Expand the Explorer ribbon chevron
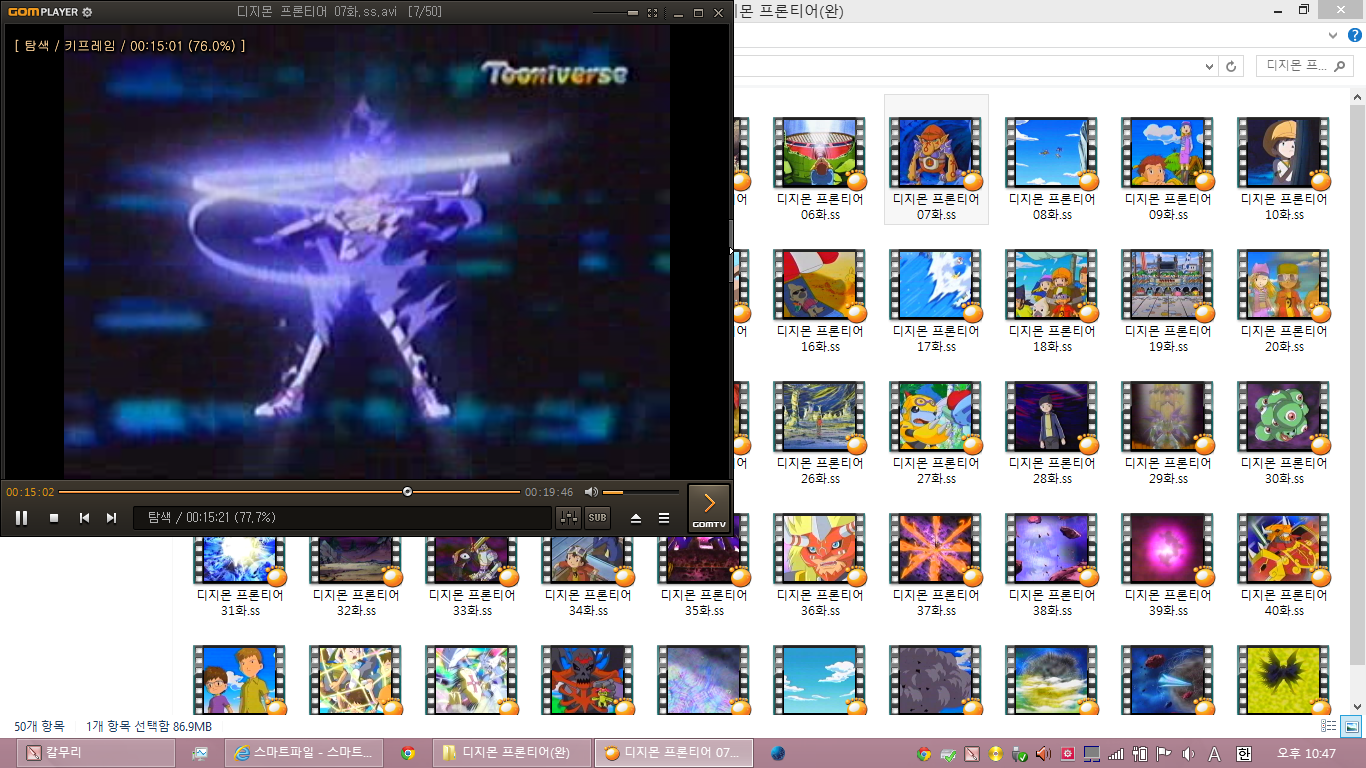This screenshot has width=1366, height=768. click(1331, 35)
